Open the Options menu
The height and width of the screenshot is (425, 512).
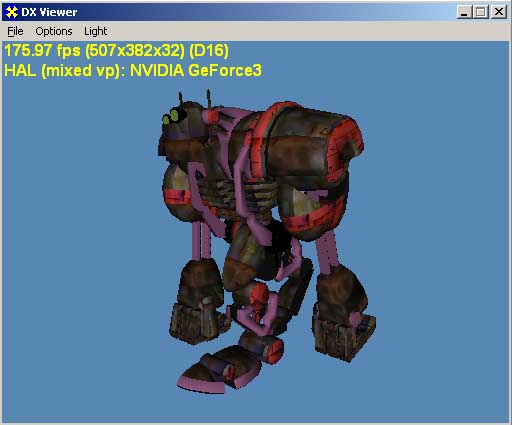[54, 31]
